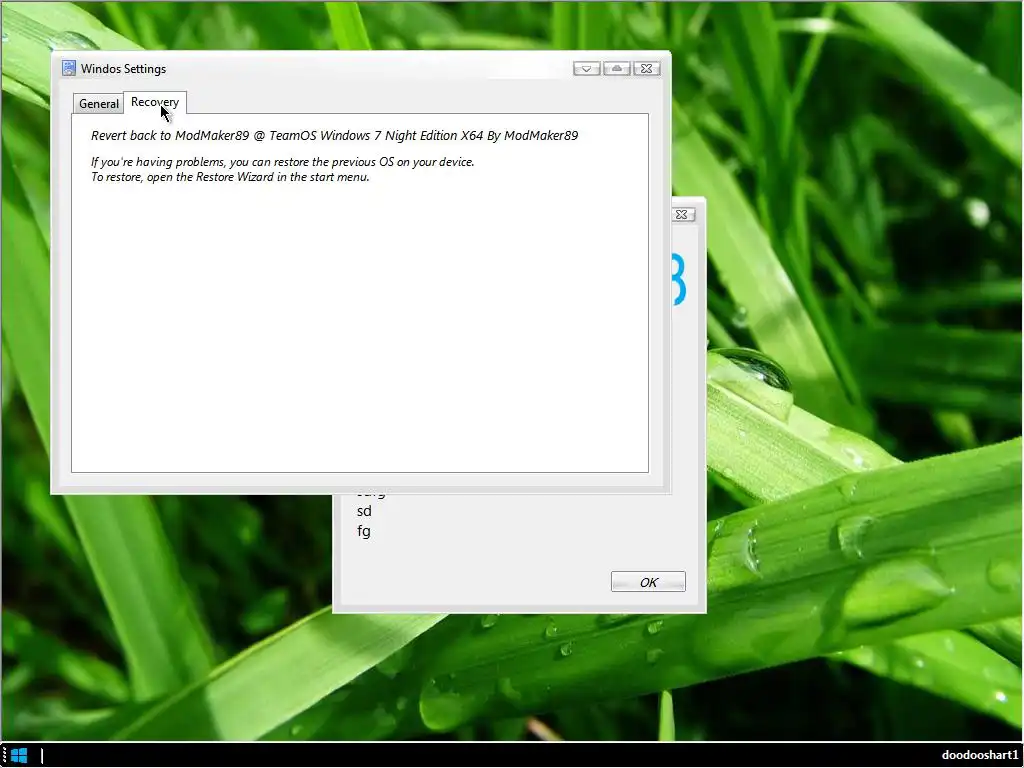Viewport: 1024px width, 768px height.
Task: Click the Windos Settings title bar icon
Action: pyautogui.click(x=69, y=68)
